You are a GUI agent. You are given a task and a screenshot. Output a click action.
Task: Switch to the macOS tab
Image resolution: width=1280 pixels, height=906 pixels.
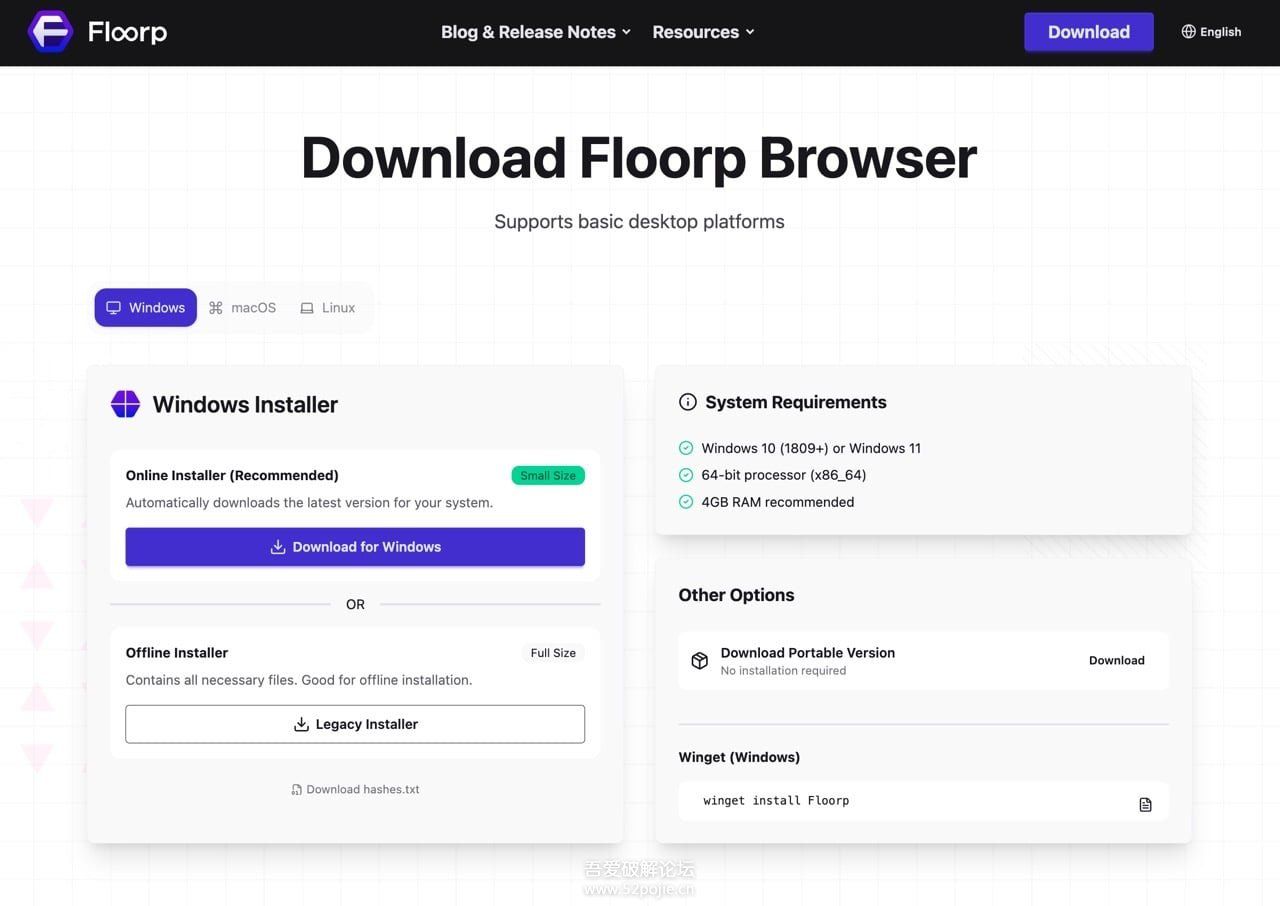(242, 308)
